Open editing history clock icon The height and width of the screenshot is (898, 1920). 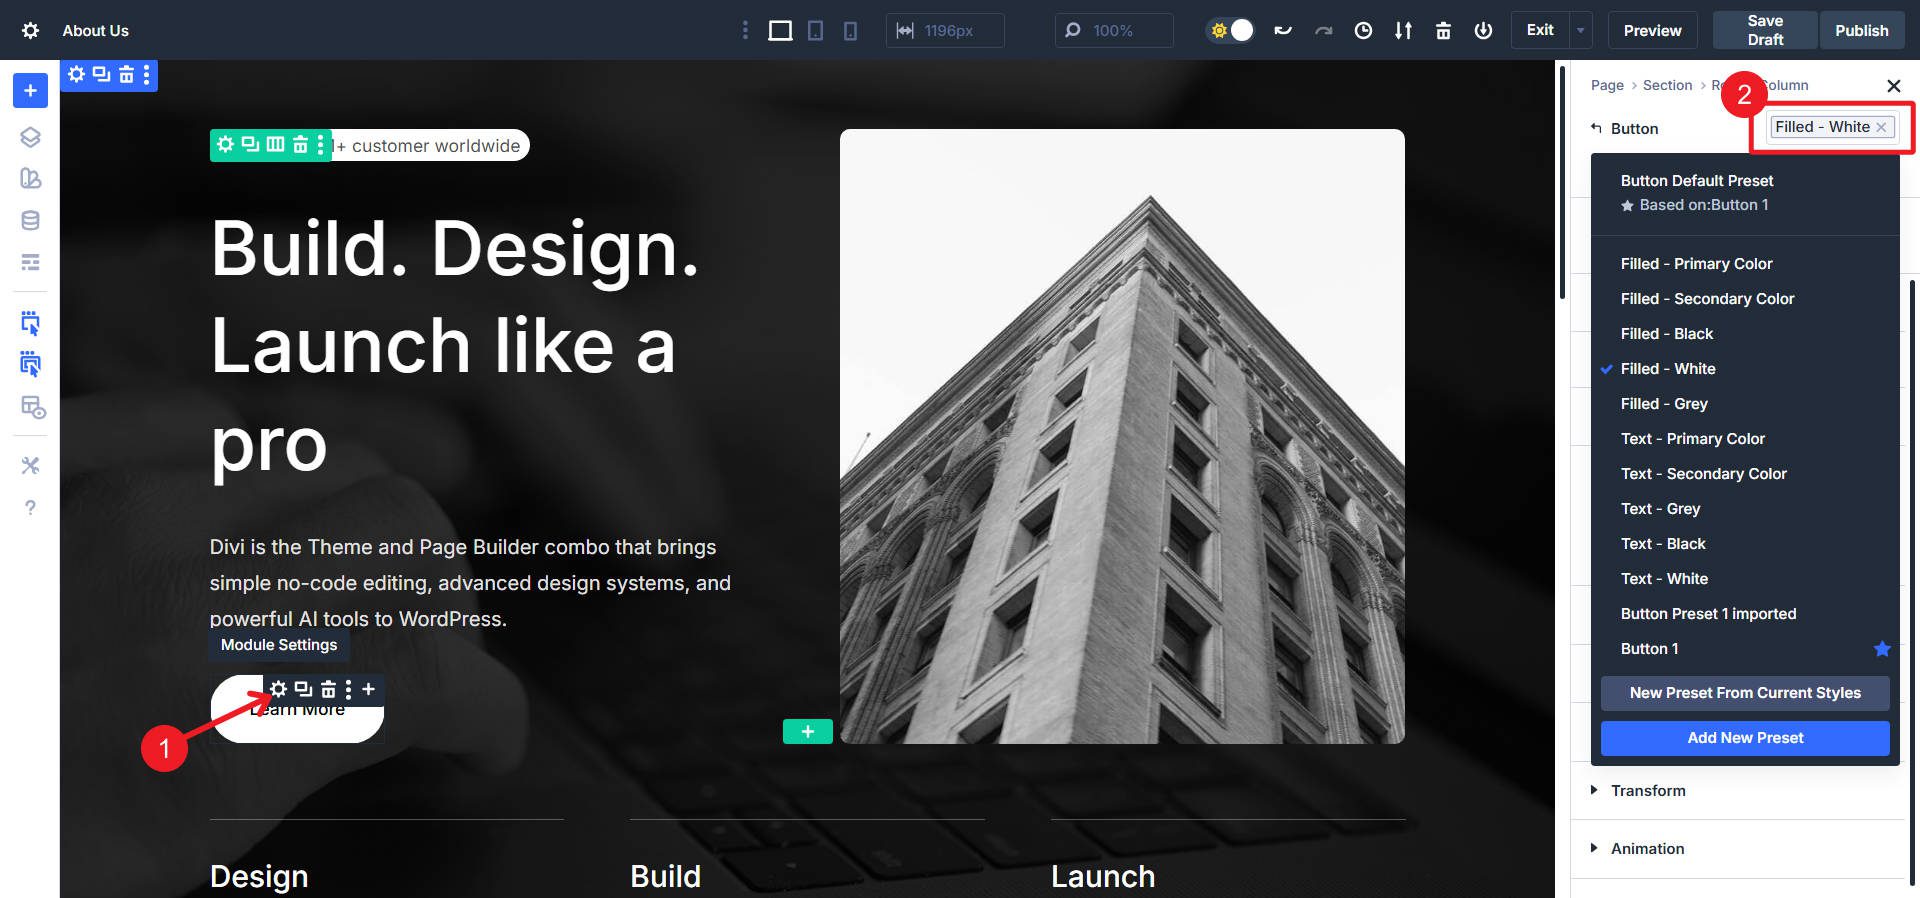point(1363,30)
